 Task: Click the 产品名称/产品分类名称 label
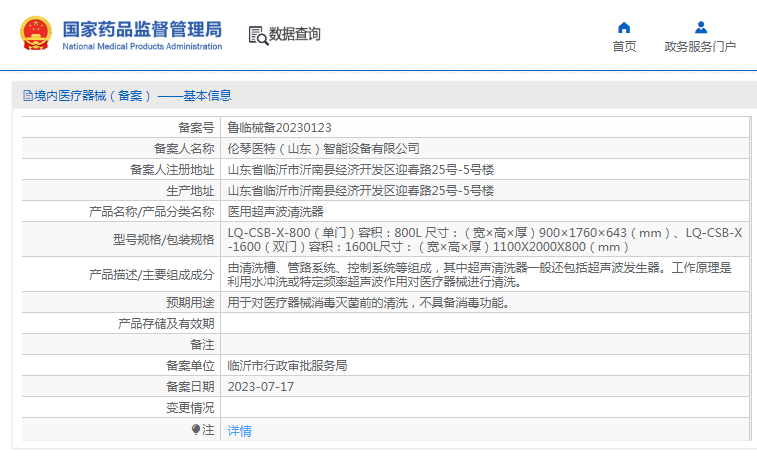tap(152, 211)
